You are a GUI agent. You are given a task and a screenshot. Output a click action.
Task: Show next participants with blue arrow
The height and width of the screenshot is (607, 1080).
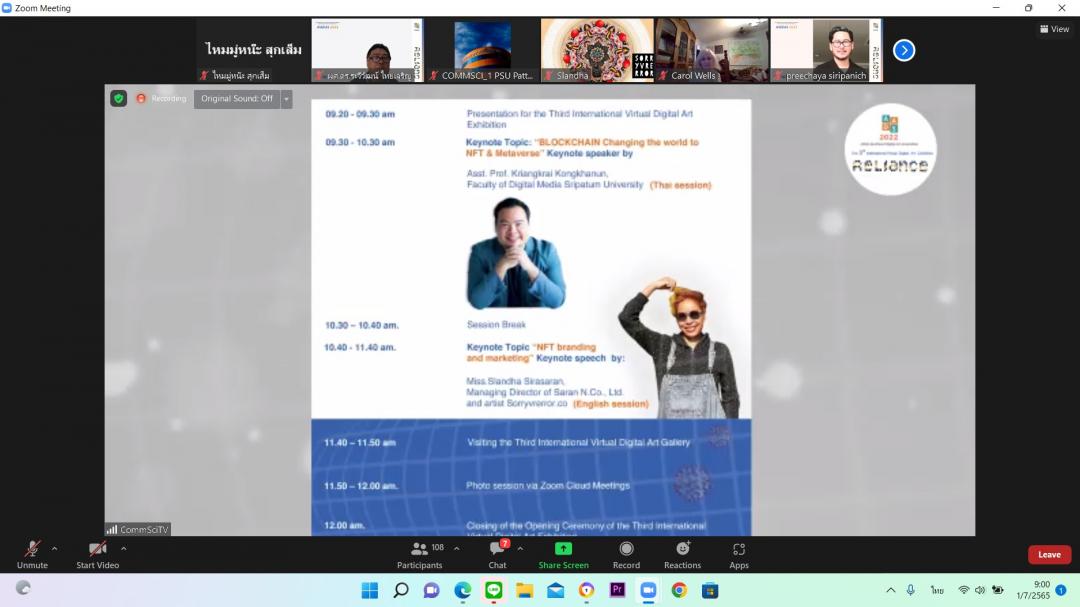point(904,50)
